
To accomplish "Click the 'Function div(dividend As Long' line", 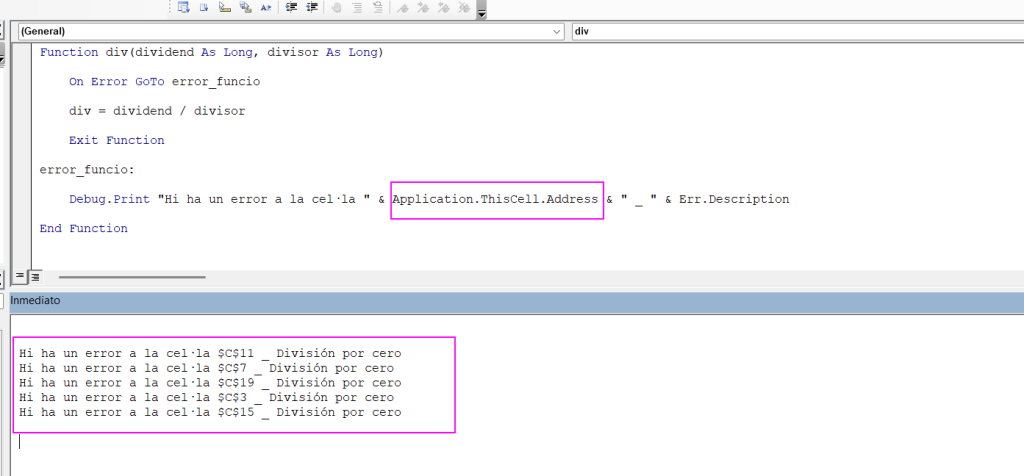I will coord(212,52).
